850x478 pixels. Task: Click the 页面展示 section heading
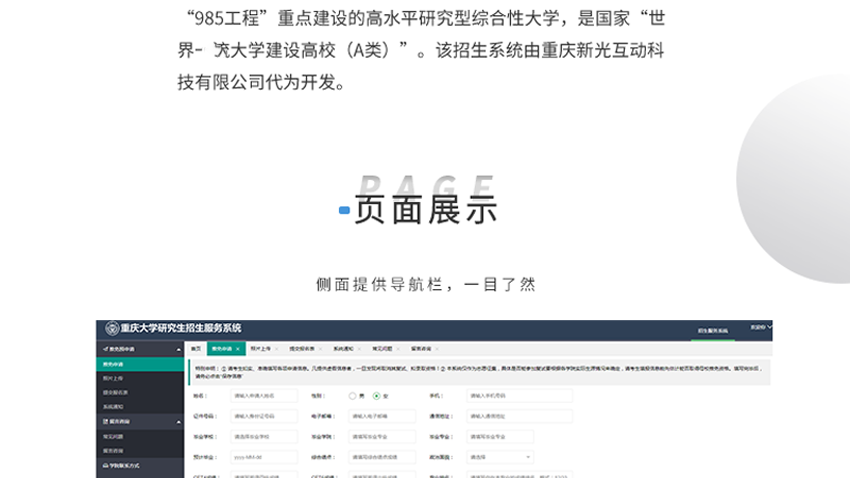point(426,210)
